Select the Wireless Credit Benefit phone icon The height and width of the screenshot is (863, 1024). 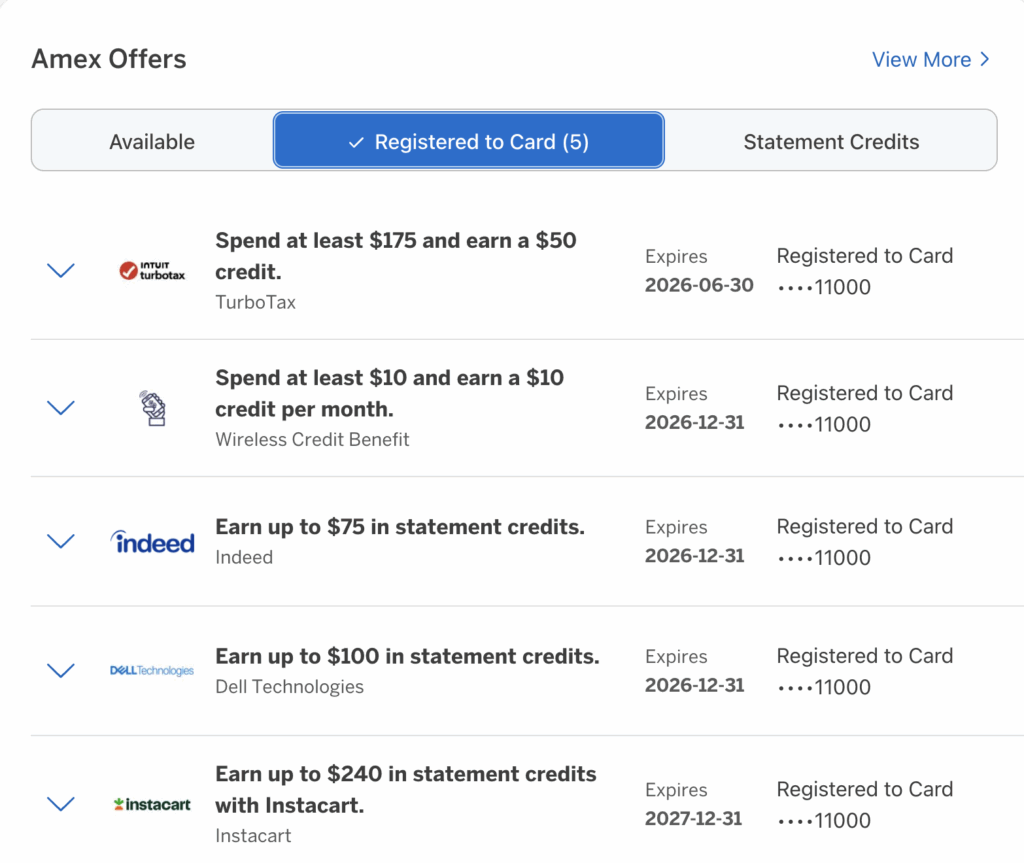tap(152, 407)
